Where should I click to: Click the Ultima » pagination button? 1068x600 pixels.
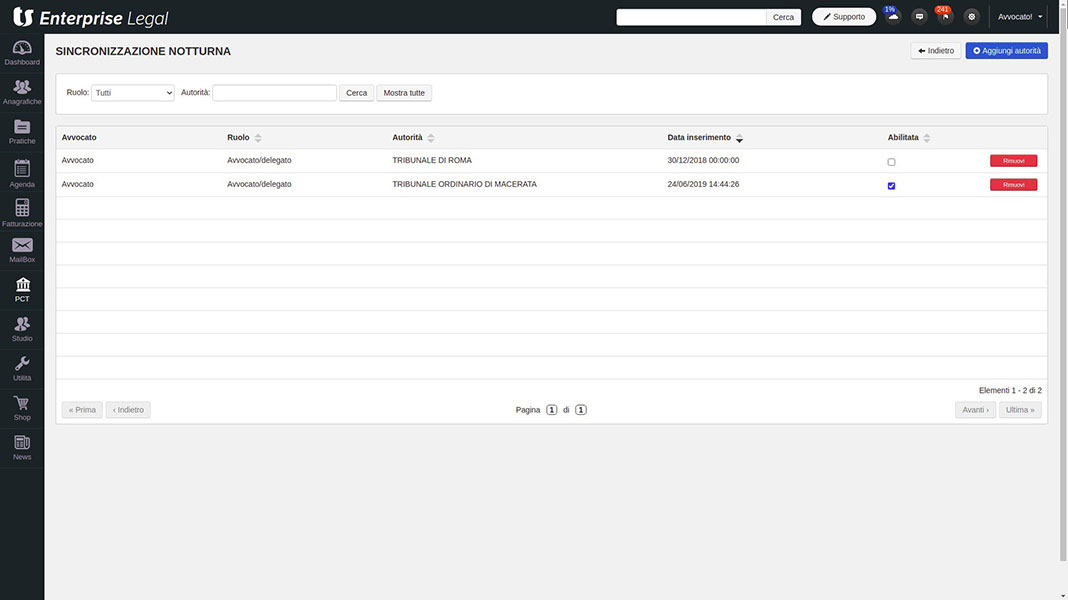pos(1020,409)
